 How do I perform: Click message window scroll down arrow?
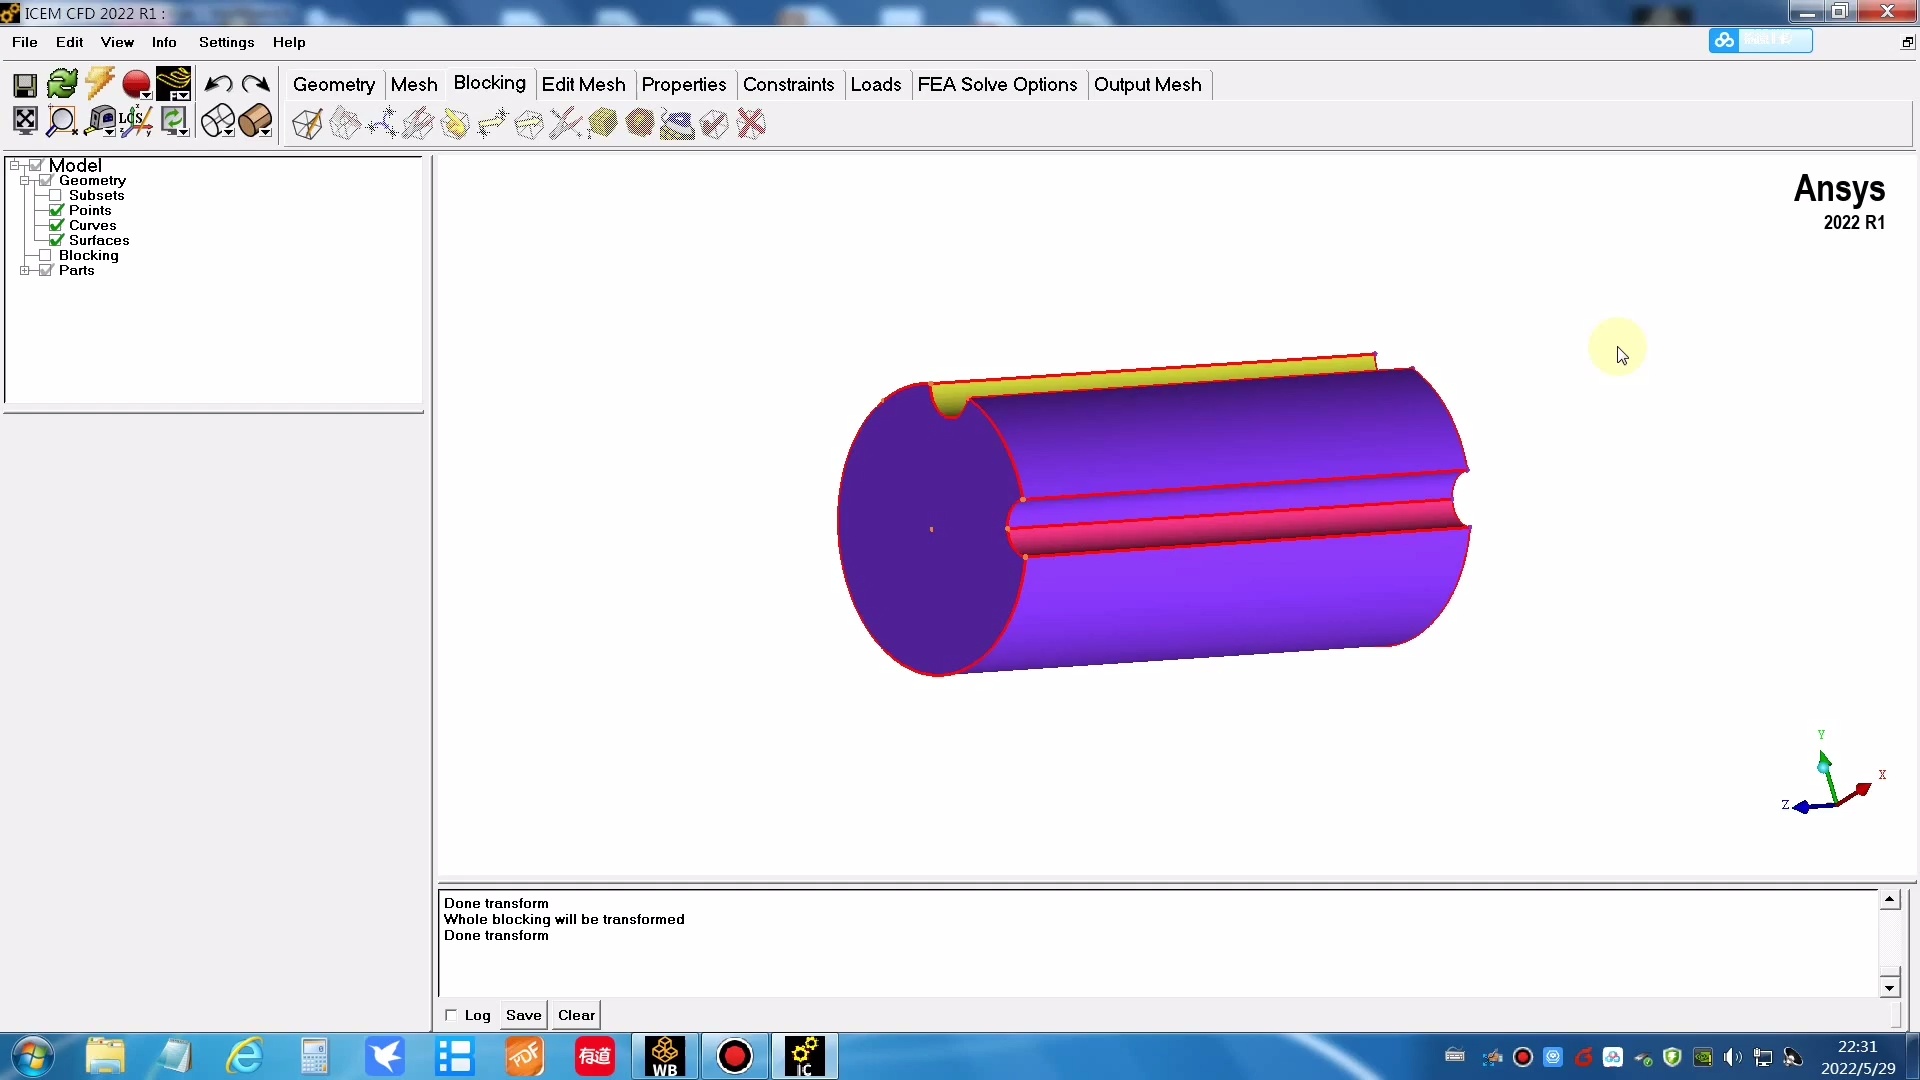click(x=1889, y=988)
